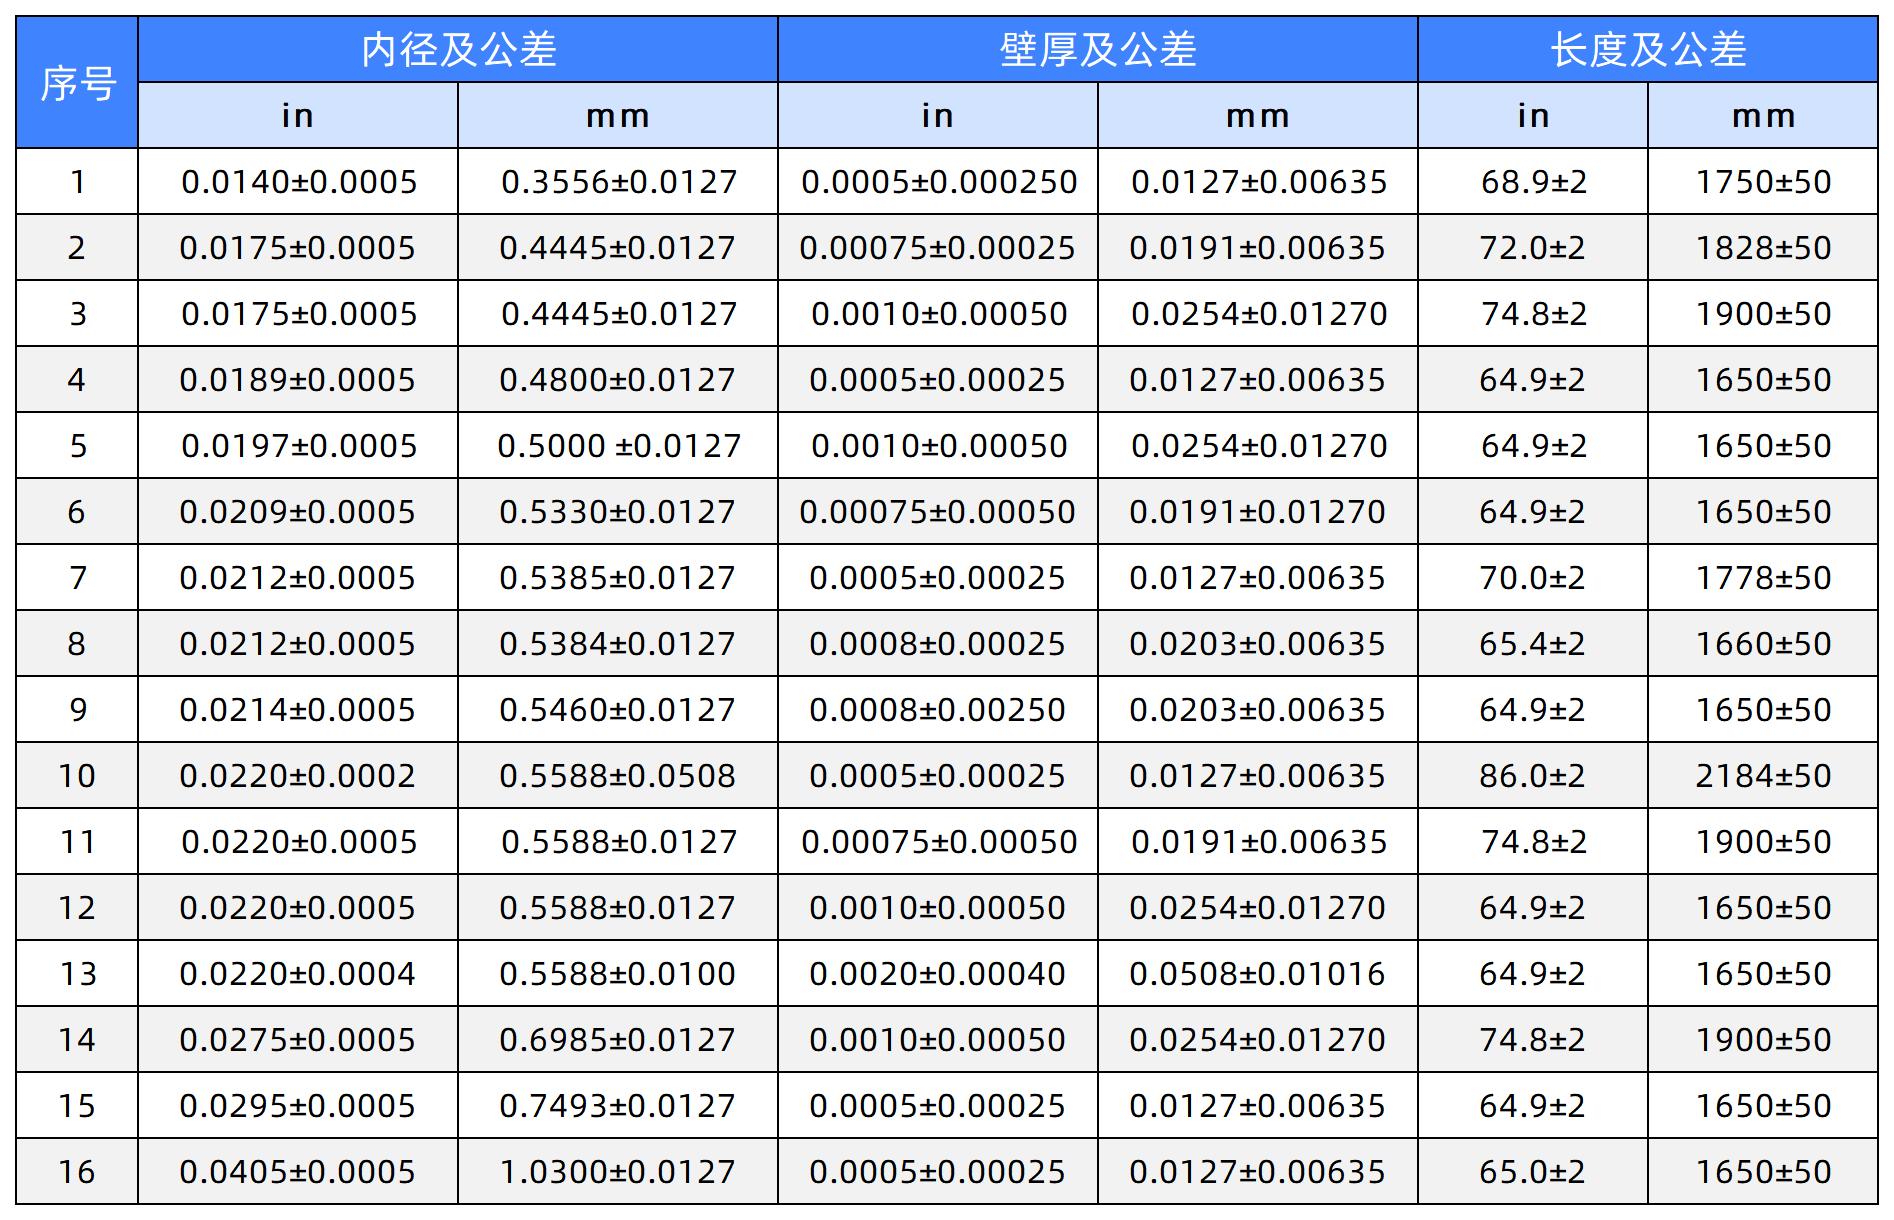The image size is (1894, 1220).
Task: Select length cell 1750±50
Action: (x=1763, y=181)
